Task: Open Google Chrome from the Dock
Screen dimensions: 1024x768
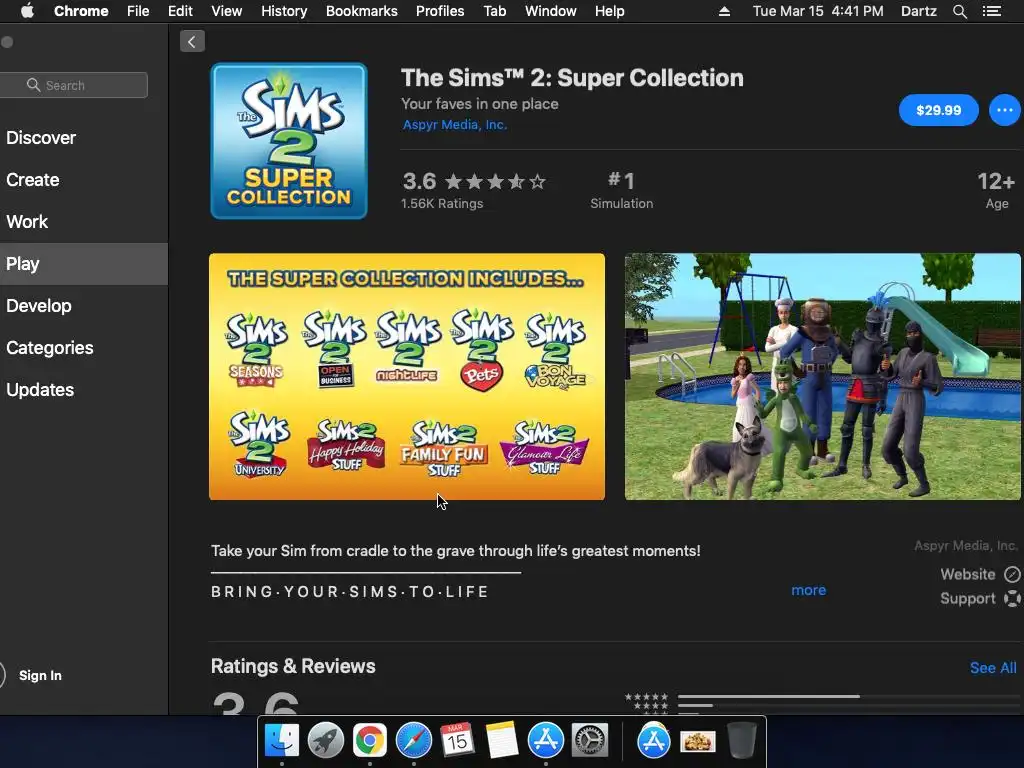Action: [370, 741]
